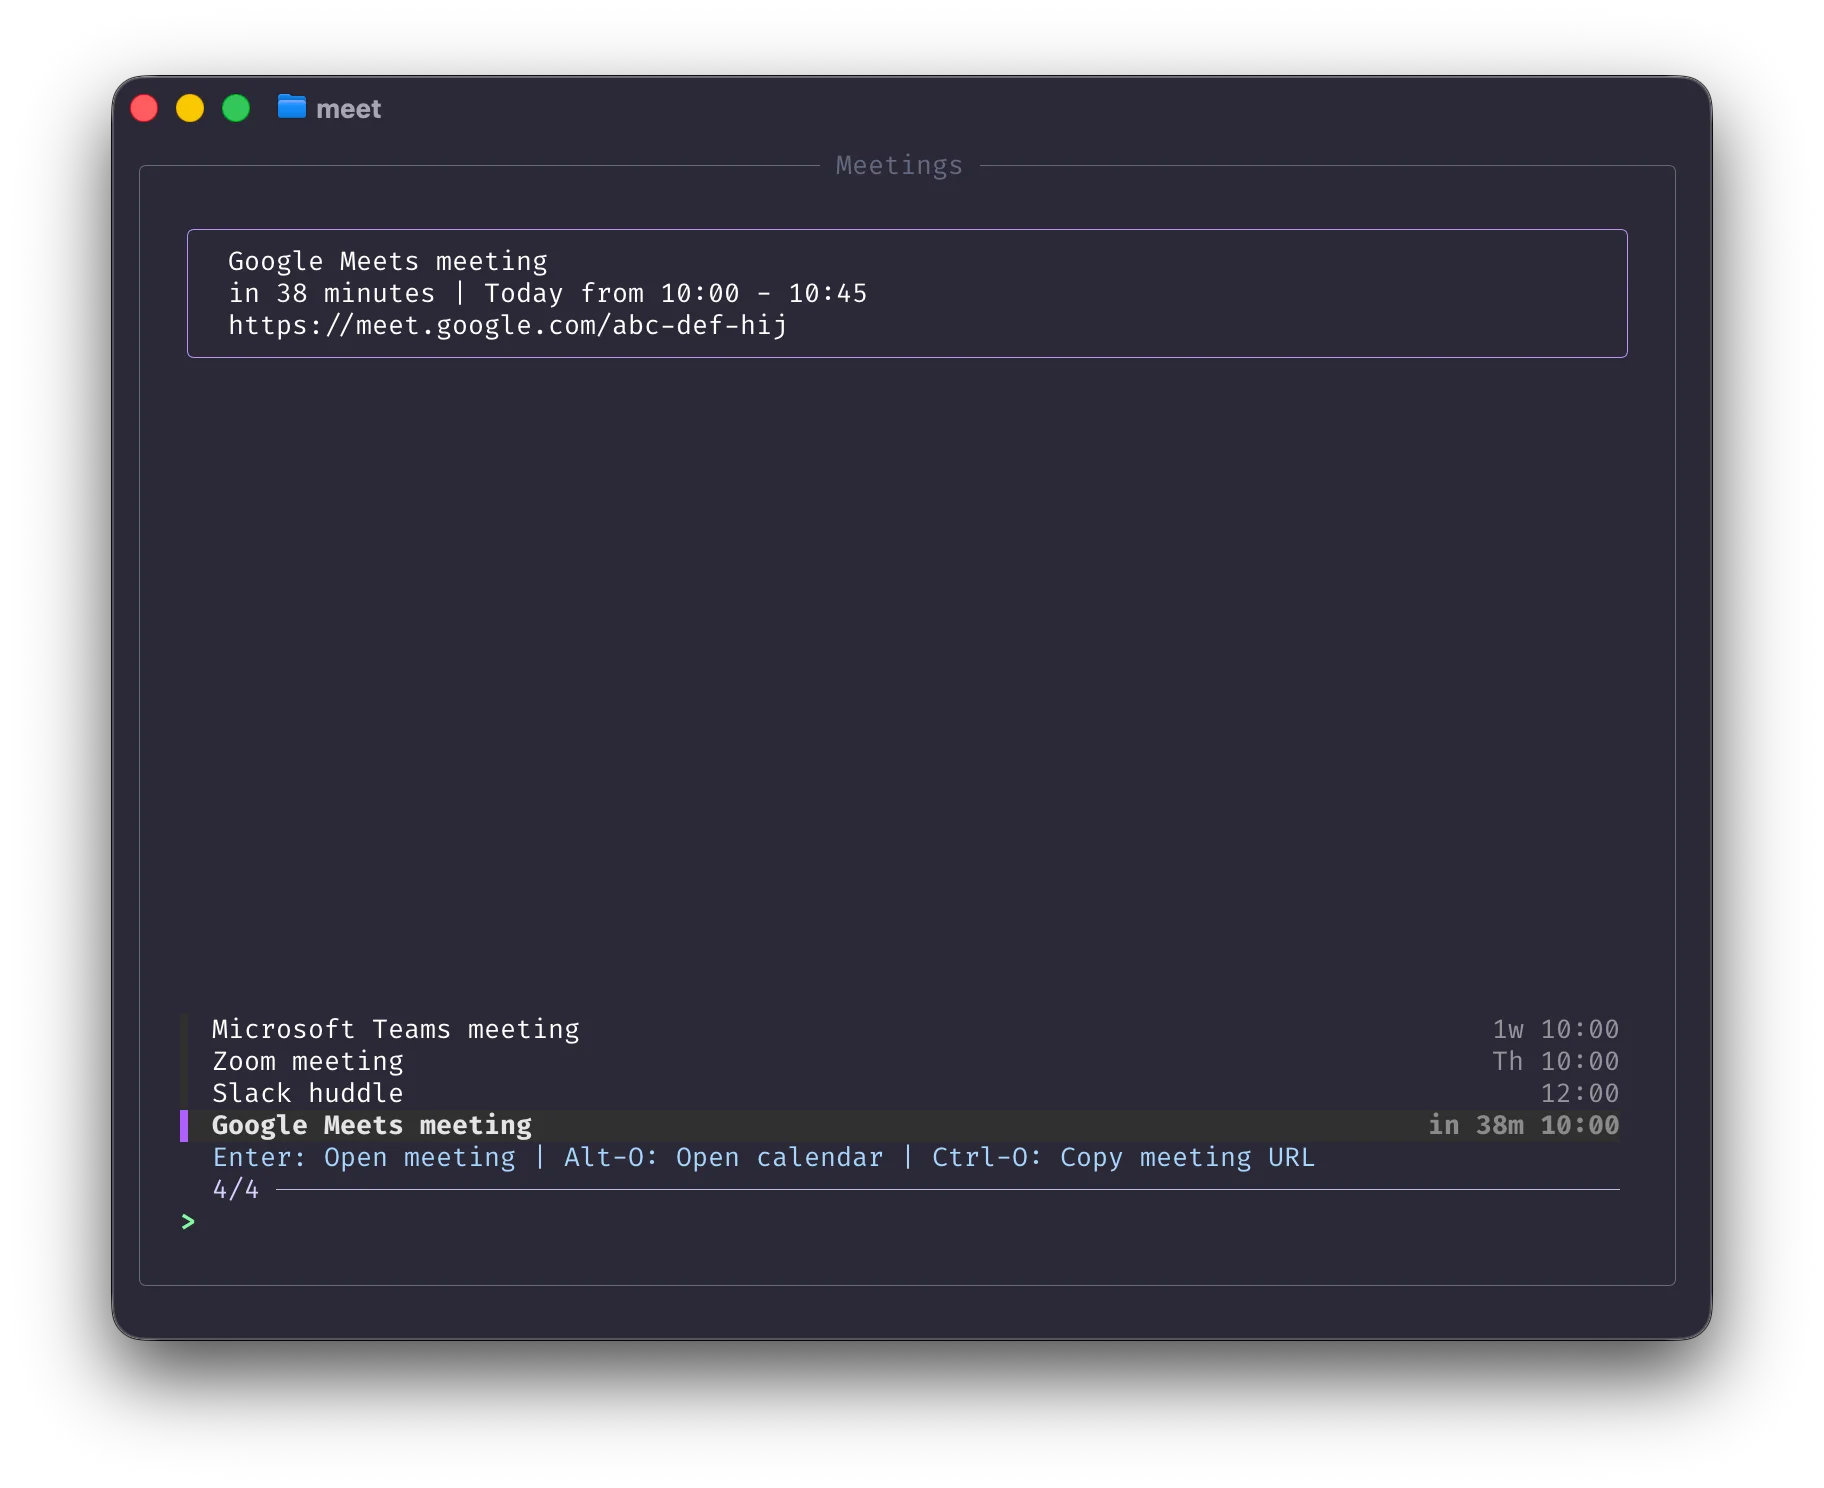Click the '12:00' Slack huddle time

pos(1580,1093)
